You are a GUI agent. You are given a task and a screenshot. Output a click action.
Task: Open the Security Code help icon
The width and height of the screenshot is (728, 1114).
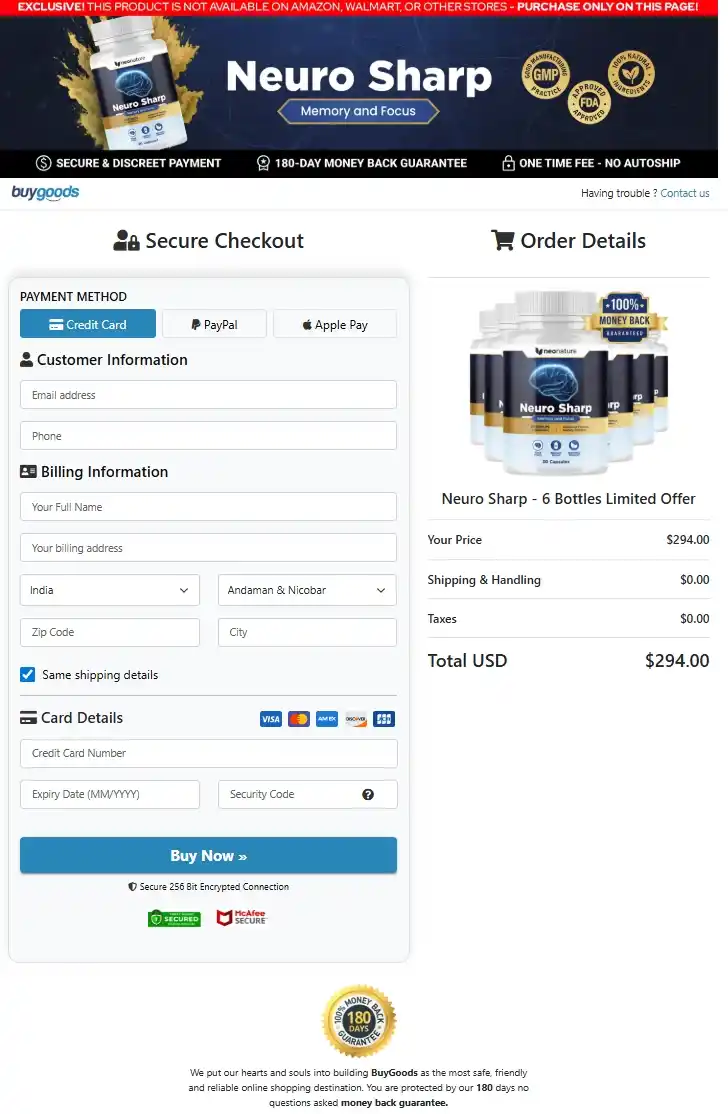tap(368, 794)
